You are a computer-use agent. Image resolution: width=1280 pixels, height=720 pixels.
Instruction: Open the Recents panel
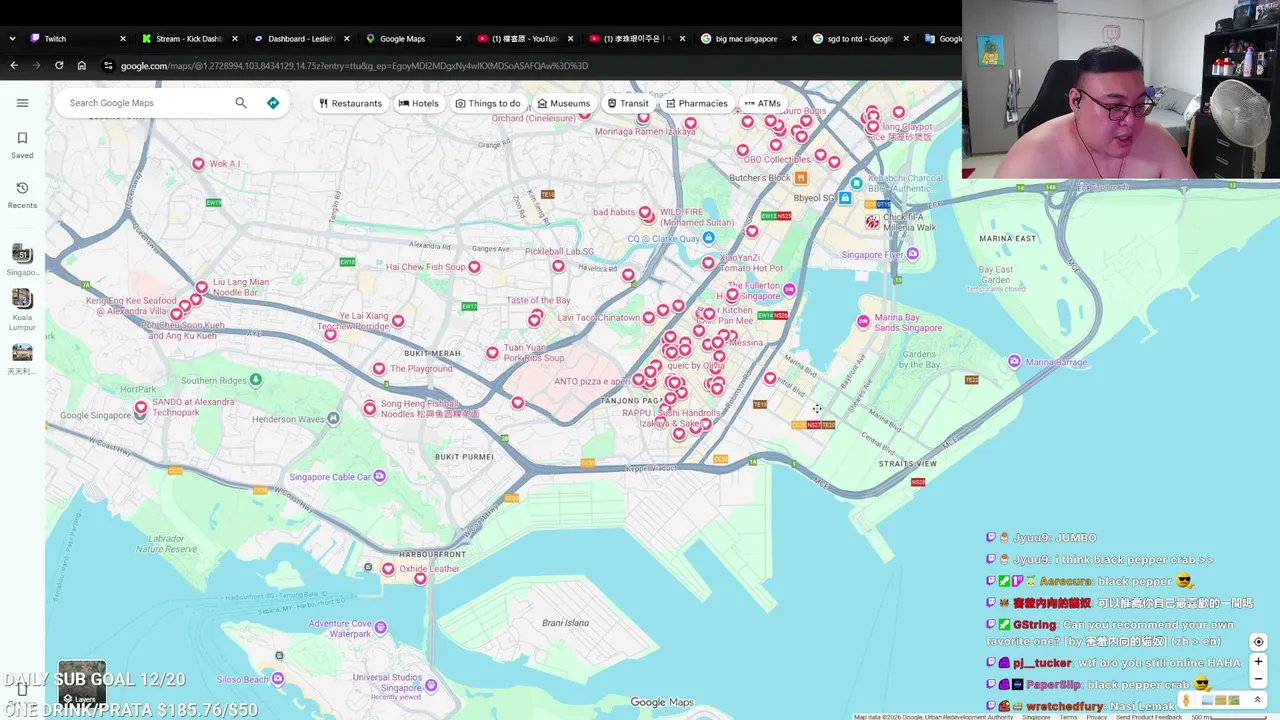22,194
